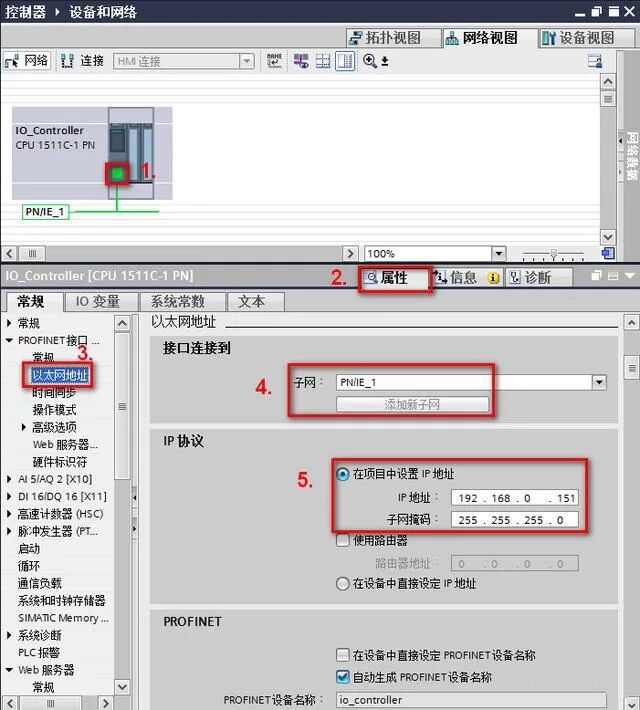
Task: Select Communication load tree item
Action: 40,583
